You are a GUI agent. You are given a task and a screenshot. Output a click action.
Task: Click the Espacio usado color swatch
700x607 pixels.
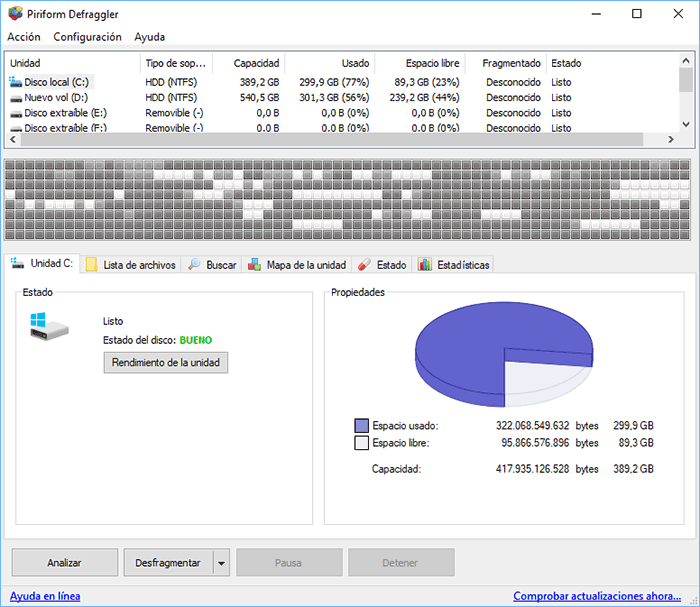point(361,425)
